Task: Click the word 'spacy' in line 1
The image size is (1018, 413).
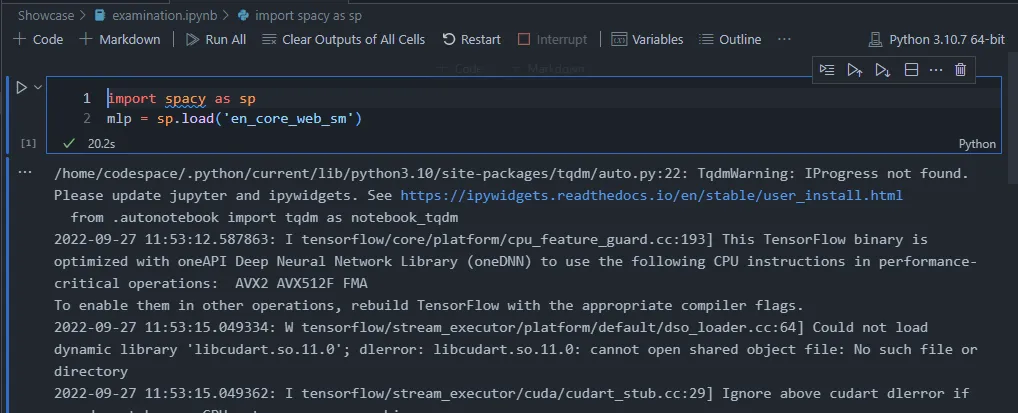Action: tap(185, 99)
